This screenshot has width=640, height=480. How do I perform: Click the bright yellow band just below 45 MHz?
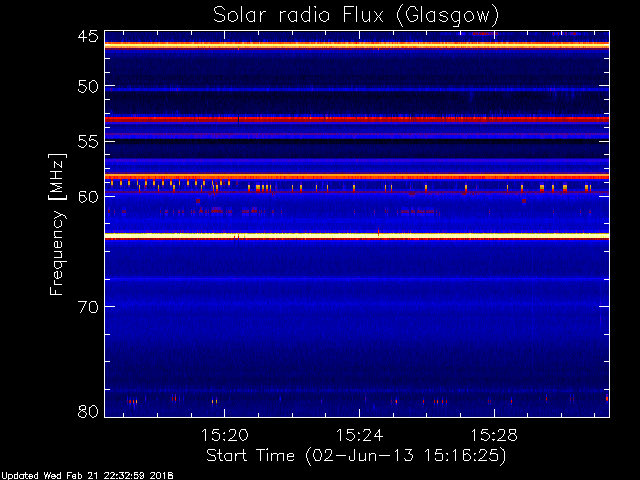coord(357,46)
